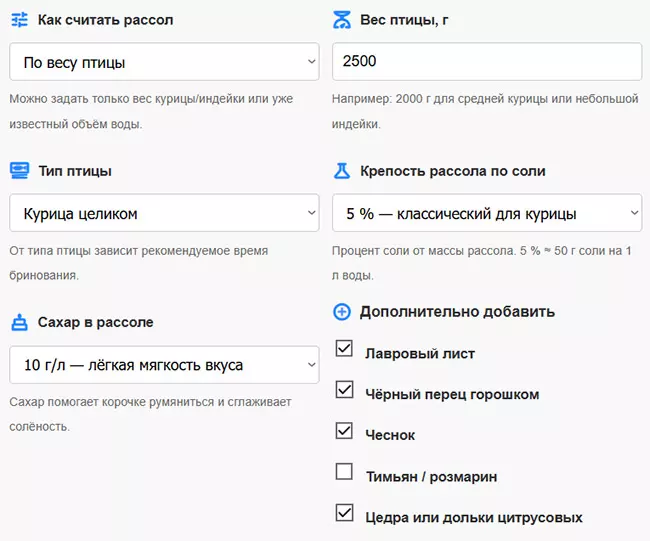The height and width of the screenshot is (541, 650).
Task: Click the Сахар в рассоле label text
Action: point(96,323)
